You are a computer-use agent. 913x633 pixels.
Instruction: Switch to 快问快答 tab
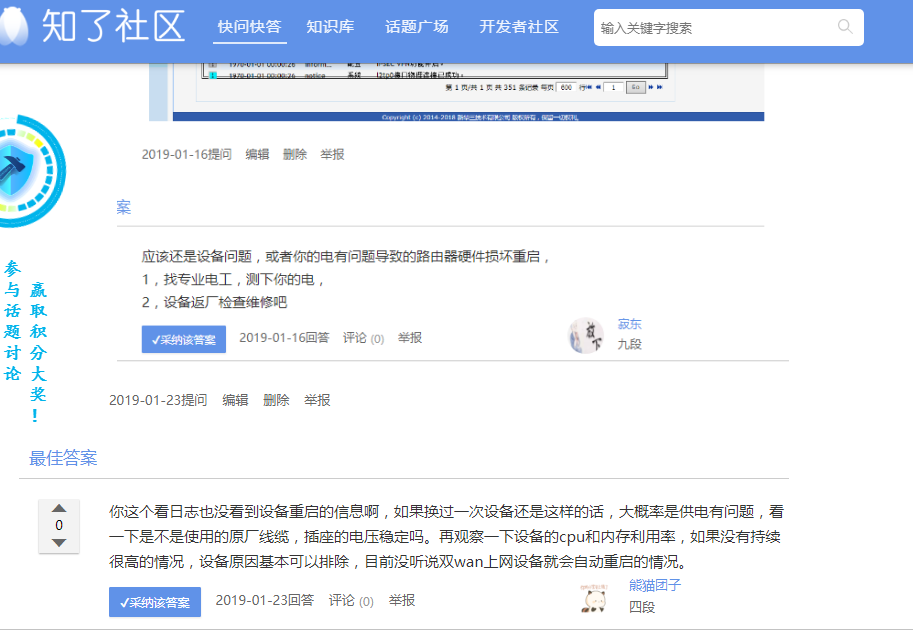(x=249, y=27)
